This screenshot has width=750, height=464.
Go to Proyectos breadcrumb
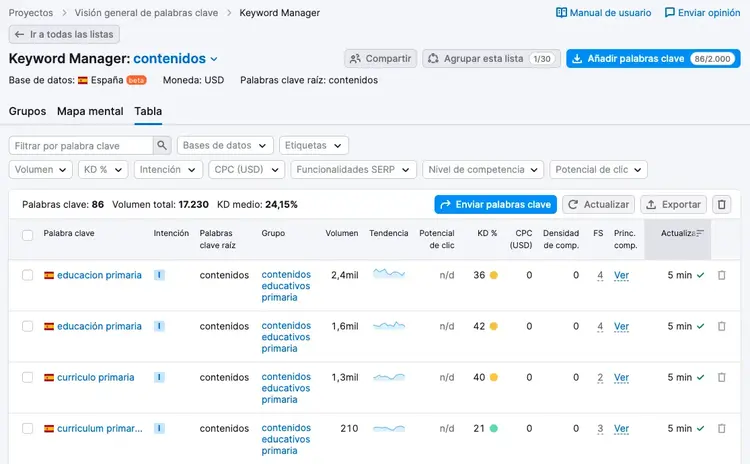pyautogui.click(x=31, y=13)
